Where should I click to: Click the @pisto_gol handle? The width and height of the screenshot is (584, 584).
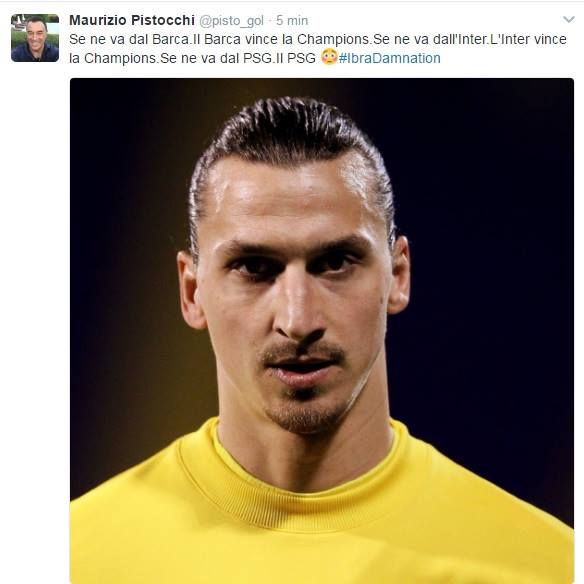[x=231, y=21]
